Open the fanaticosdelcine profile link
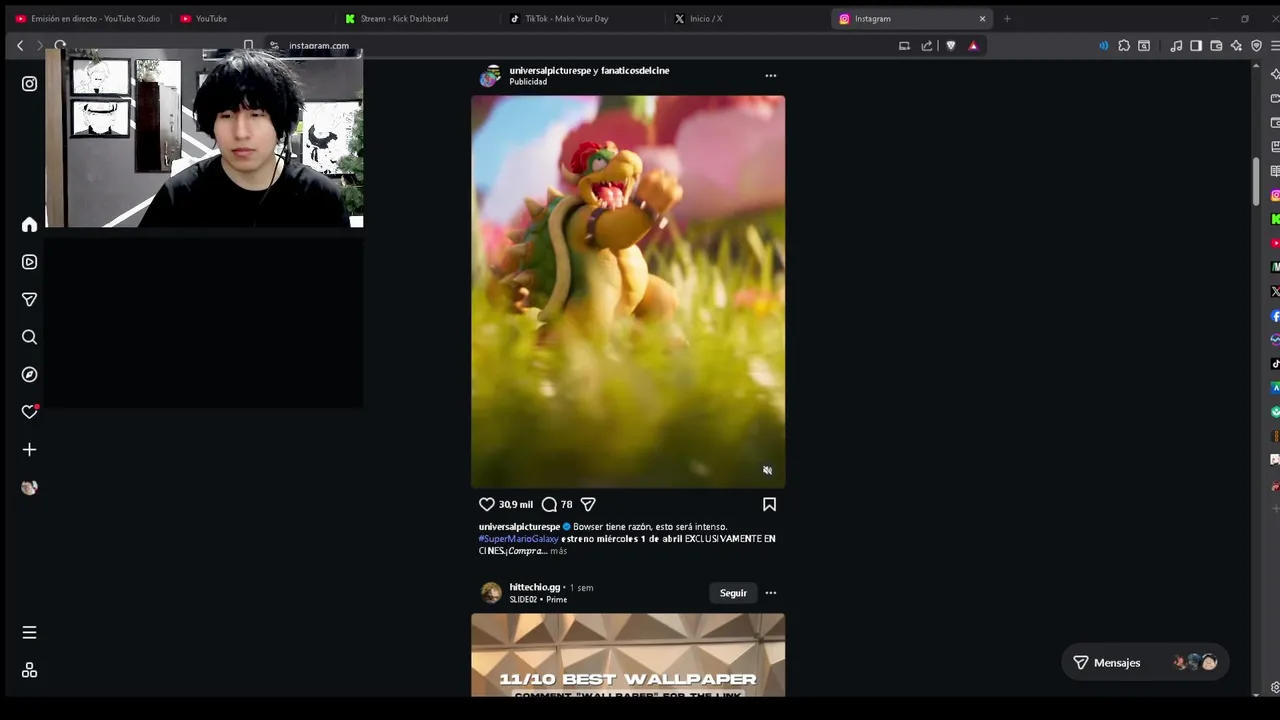 pos(635,70)
